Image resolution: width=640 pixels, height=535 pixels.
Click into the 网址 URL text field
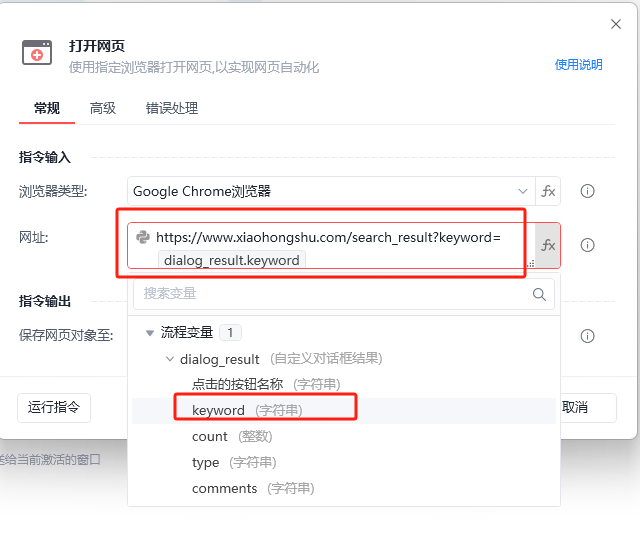[331, 245]
